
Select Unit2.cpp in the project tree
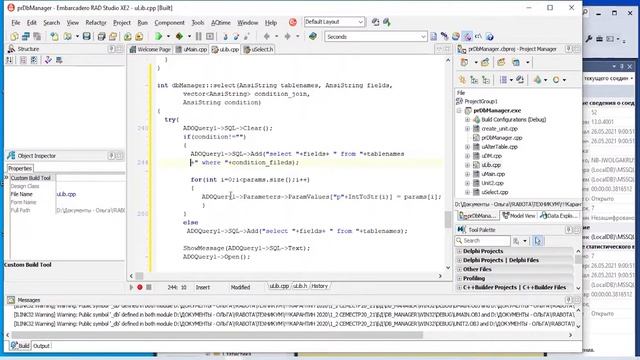(492, 183)
